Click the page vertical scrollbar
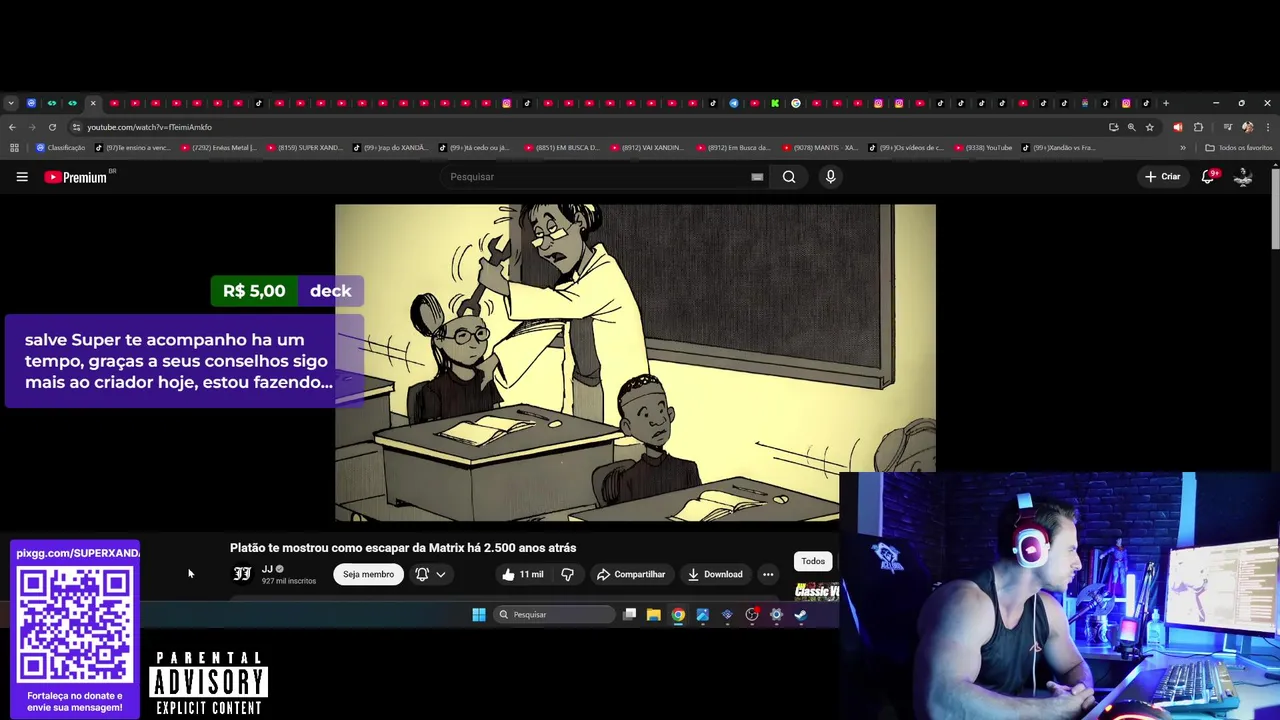The width and height of the screenshot is (1280, 720). pos(1275,209)
